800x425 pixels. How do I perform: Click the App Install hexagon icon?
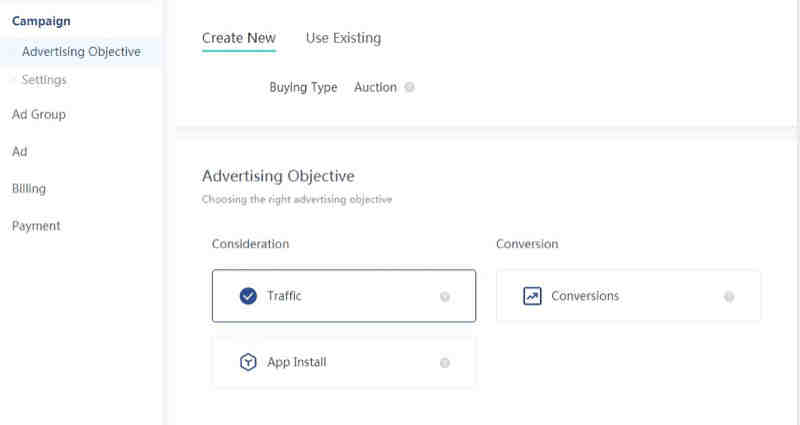tap(248, 362)
